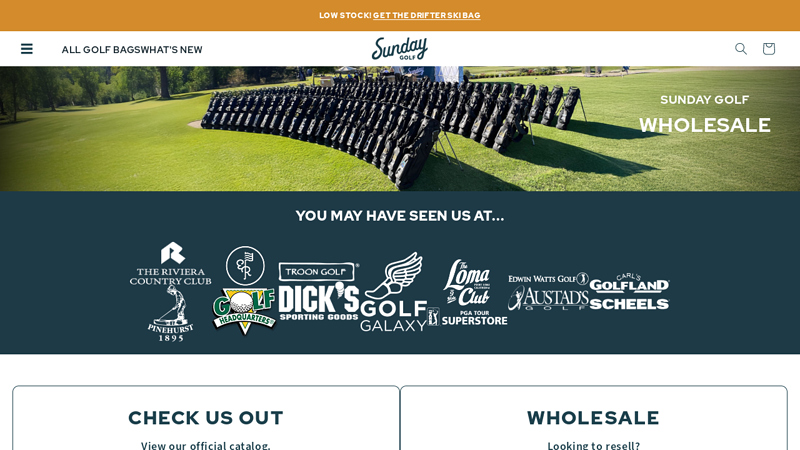Click the search magnifier icon

pos(741,48)
